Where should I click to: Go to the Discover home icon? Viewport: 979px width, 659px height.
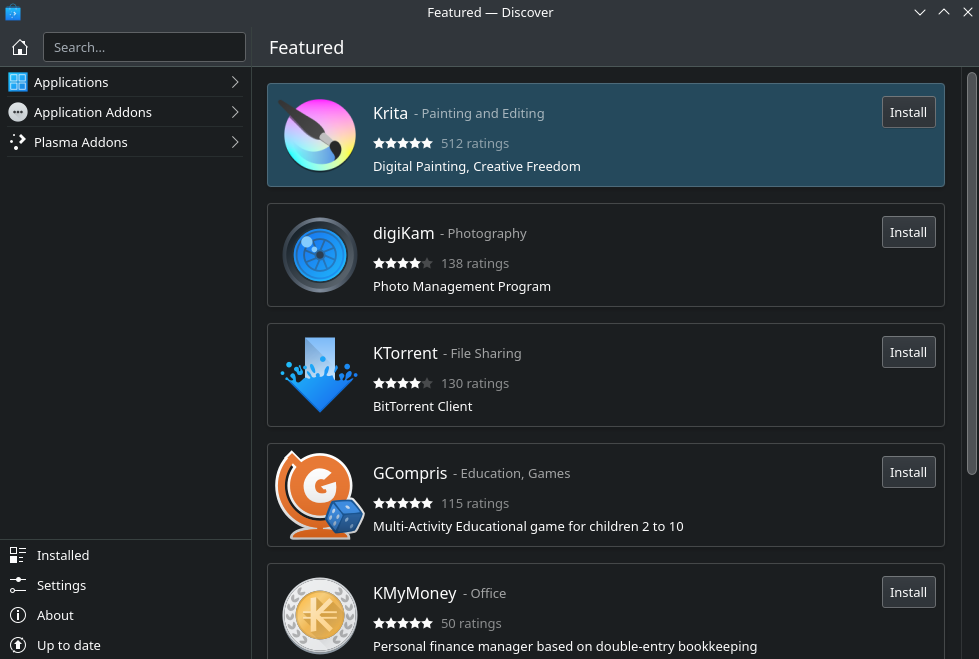[20, 47]
